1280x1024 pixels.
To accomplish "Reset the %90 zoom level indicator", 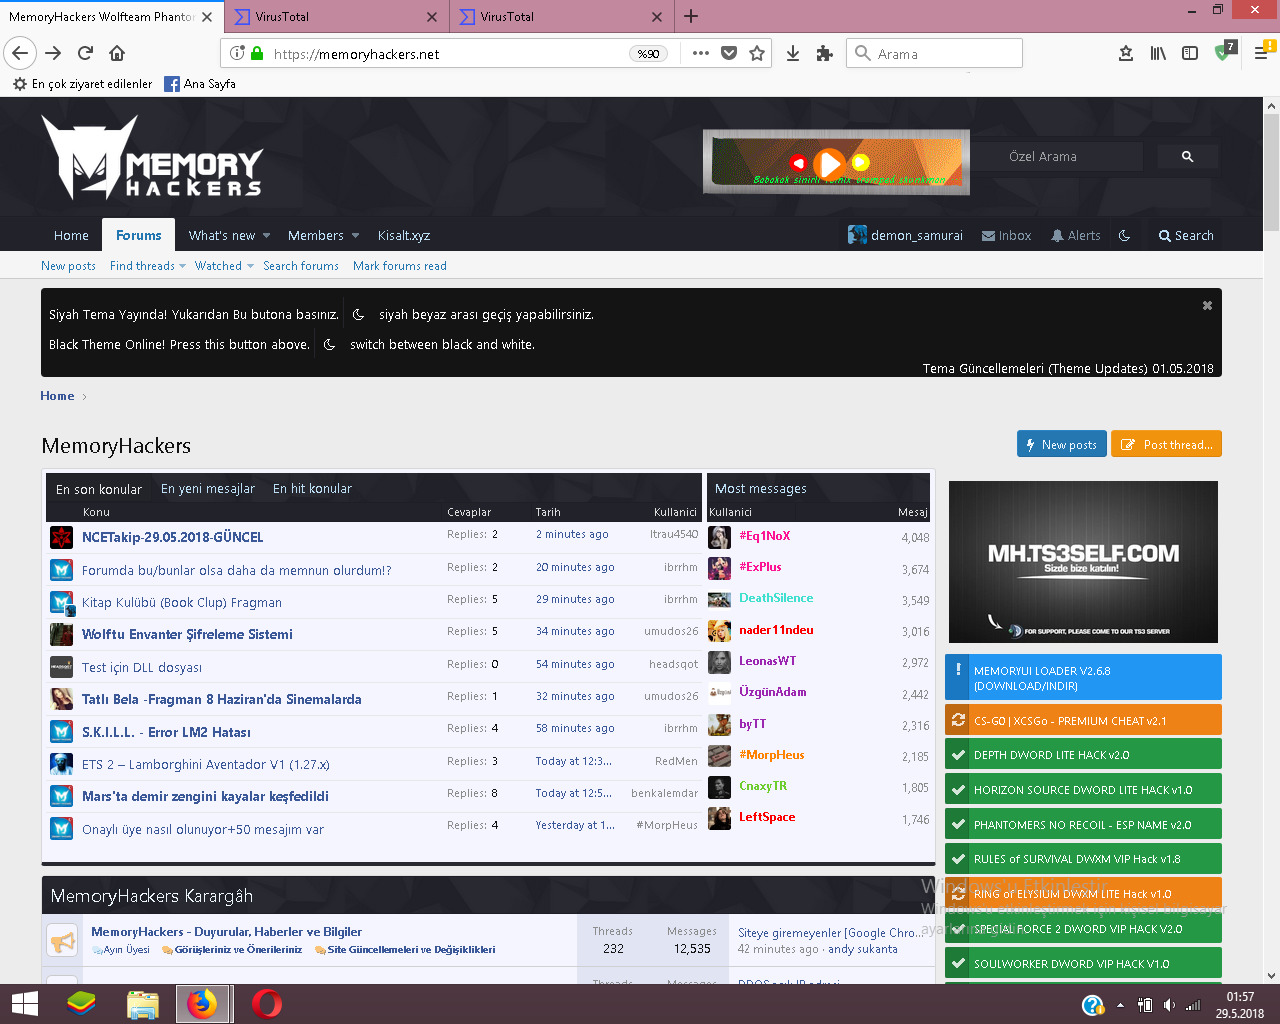I will (x=649, y=54).
